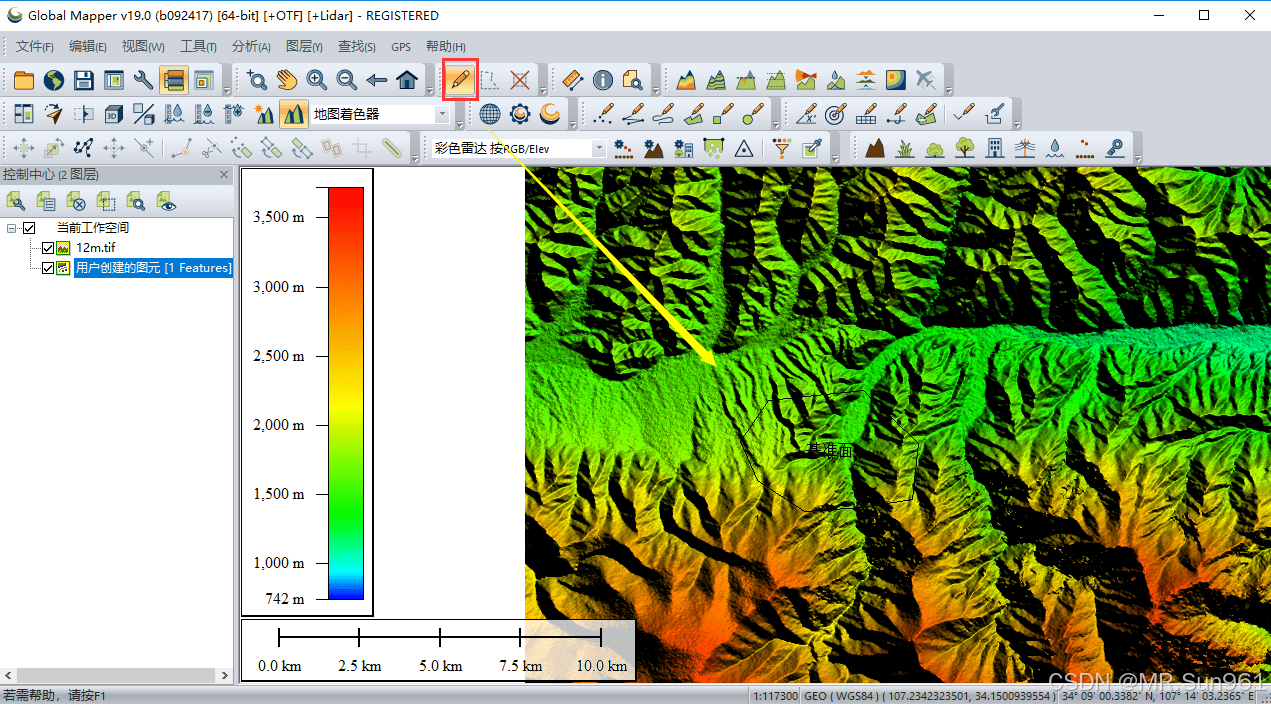
Task: Open the 视图(V) menu
Action: coord(143,46)
